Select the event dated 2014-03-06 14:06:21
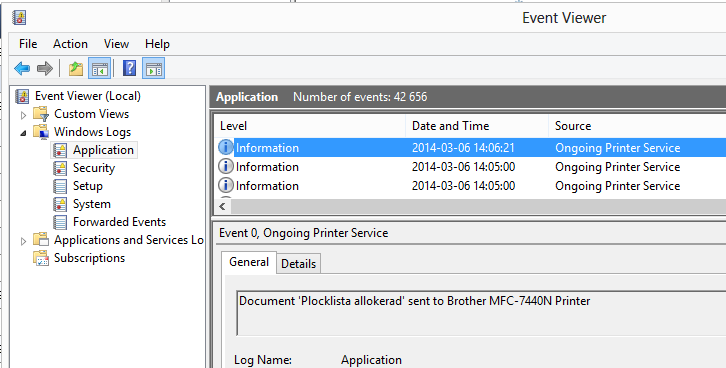The height and width of the screenshot is (368, 726). point(470,148)
